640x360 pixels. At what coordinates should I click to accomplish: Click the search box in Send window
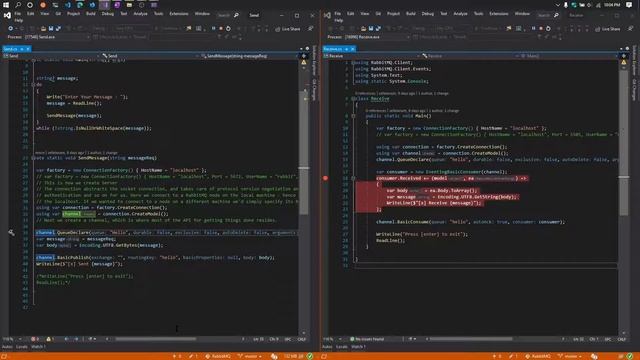pos(227,15)
